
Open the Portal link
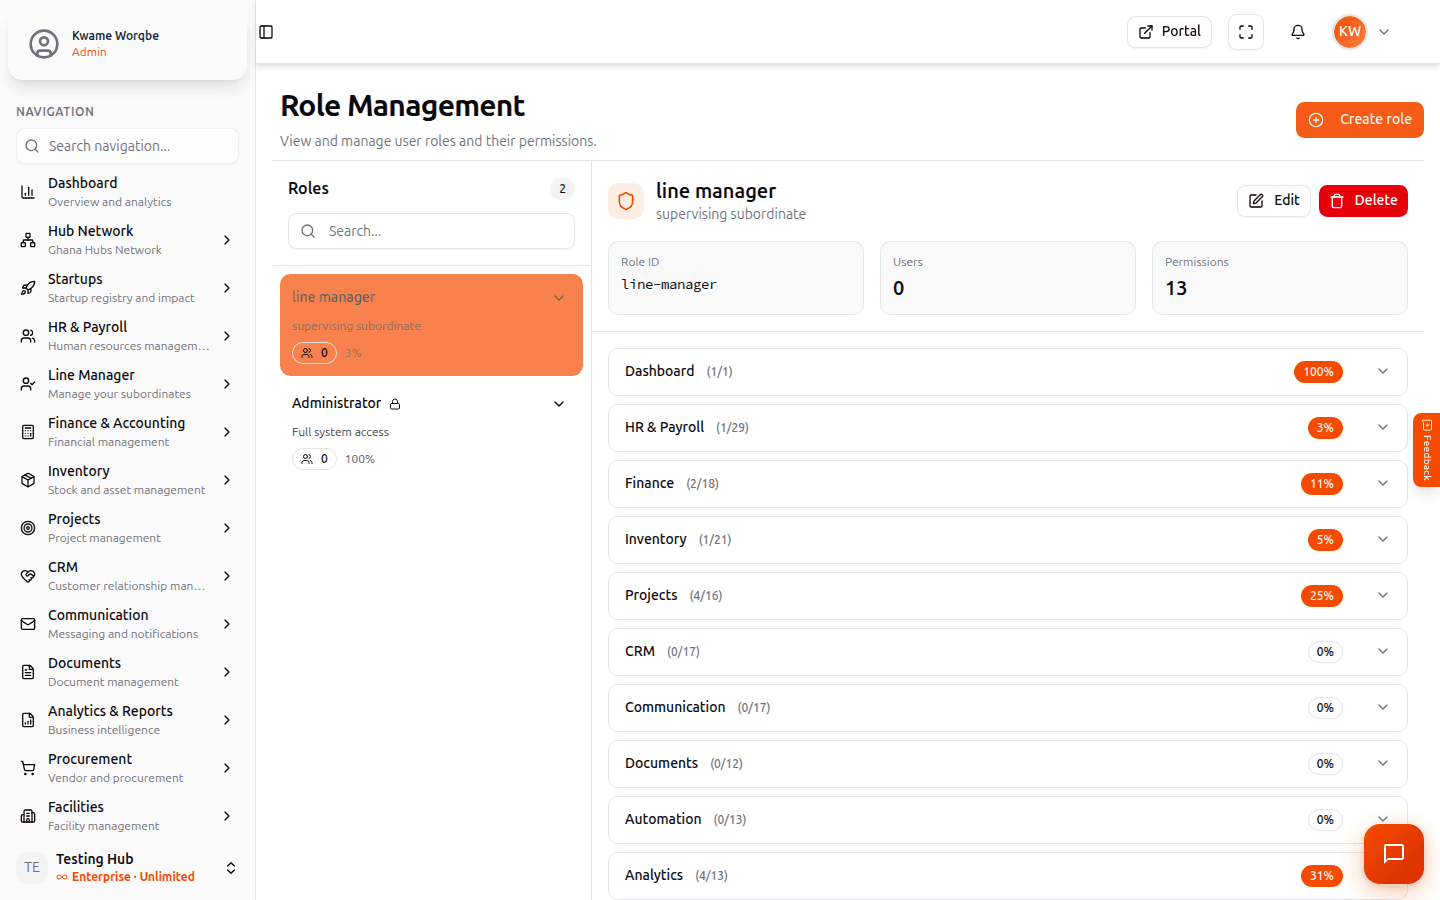tap(1169, 32)
